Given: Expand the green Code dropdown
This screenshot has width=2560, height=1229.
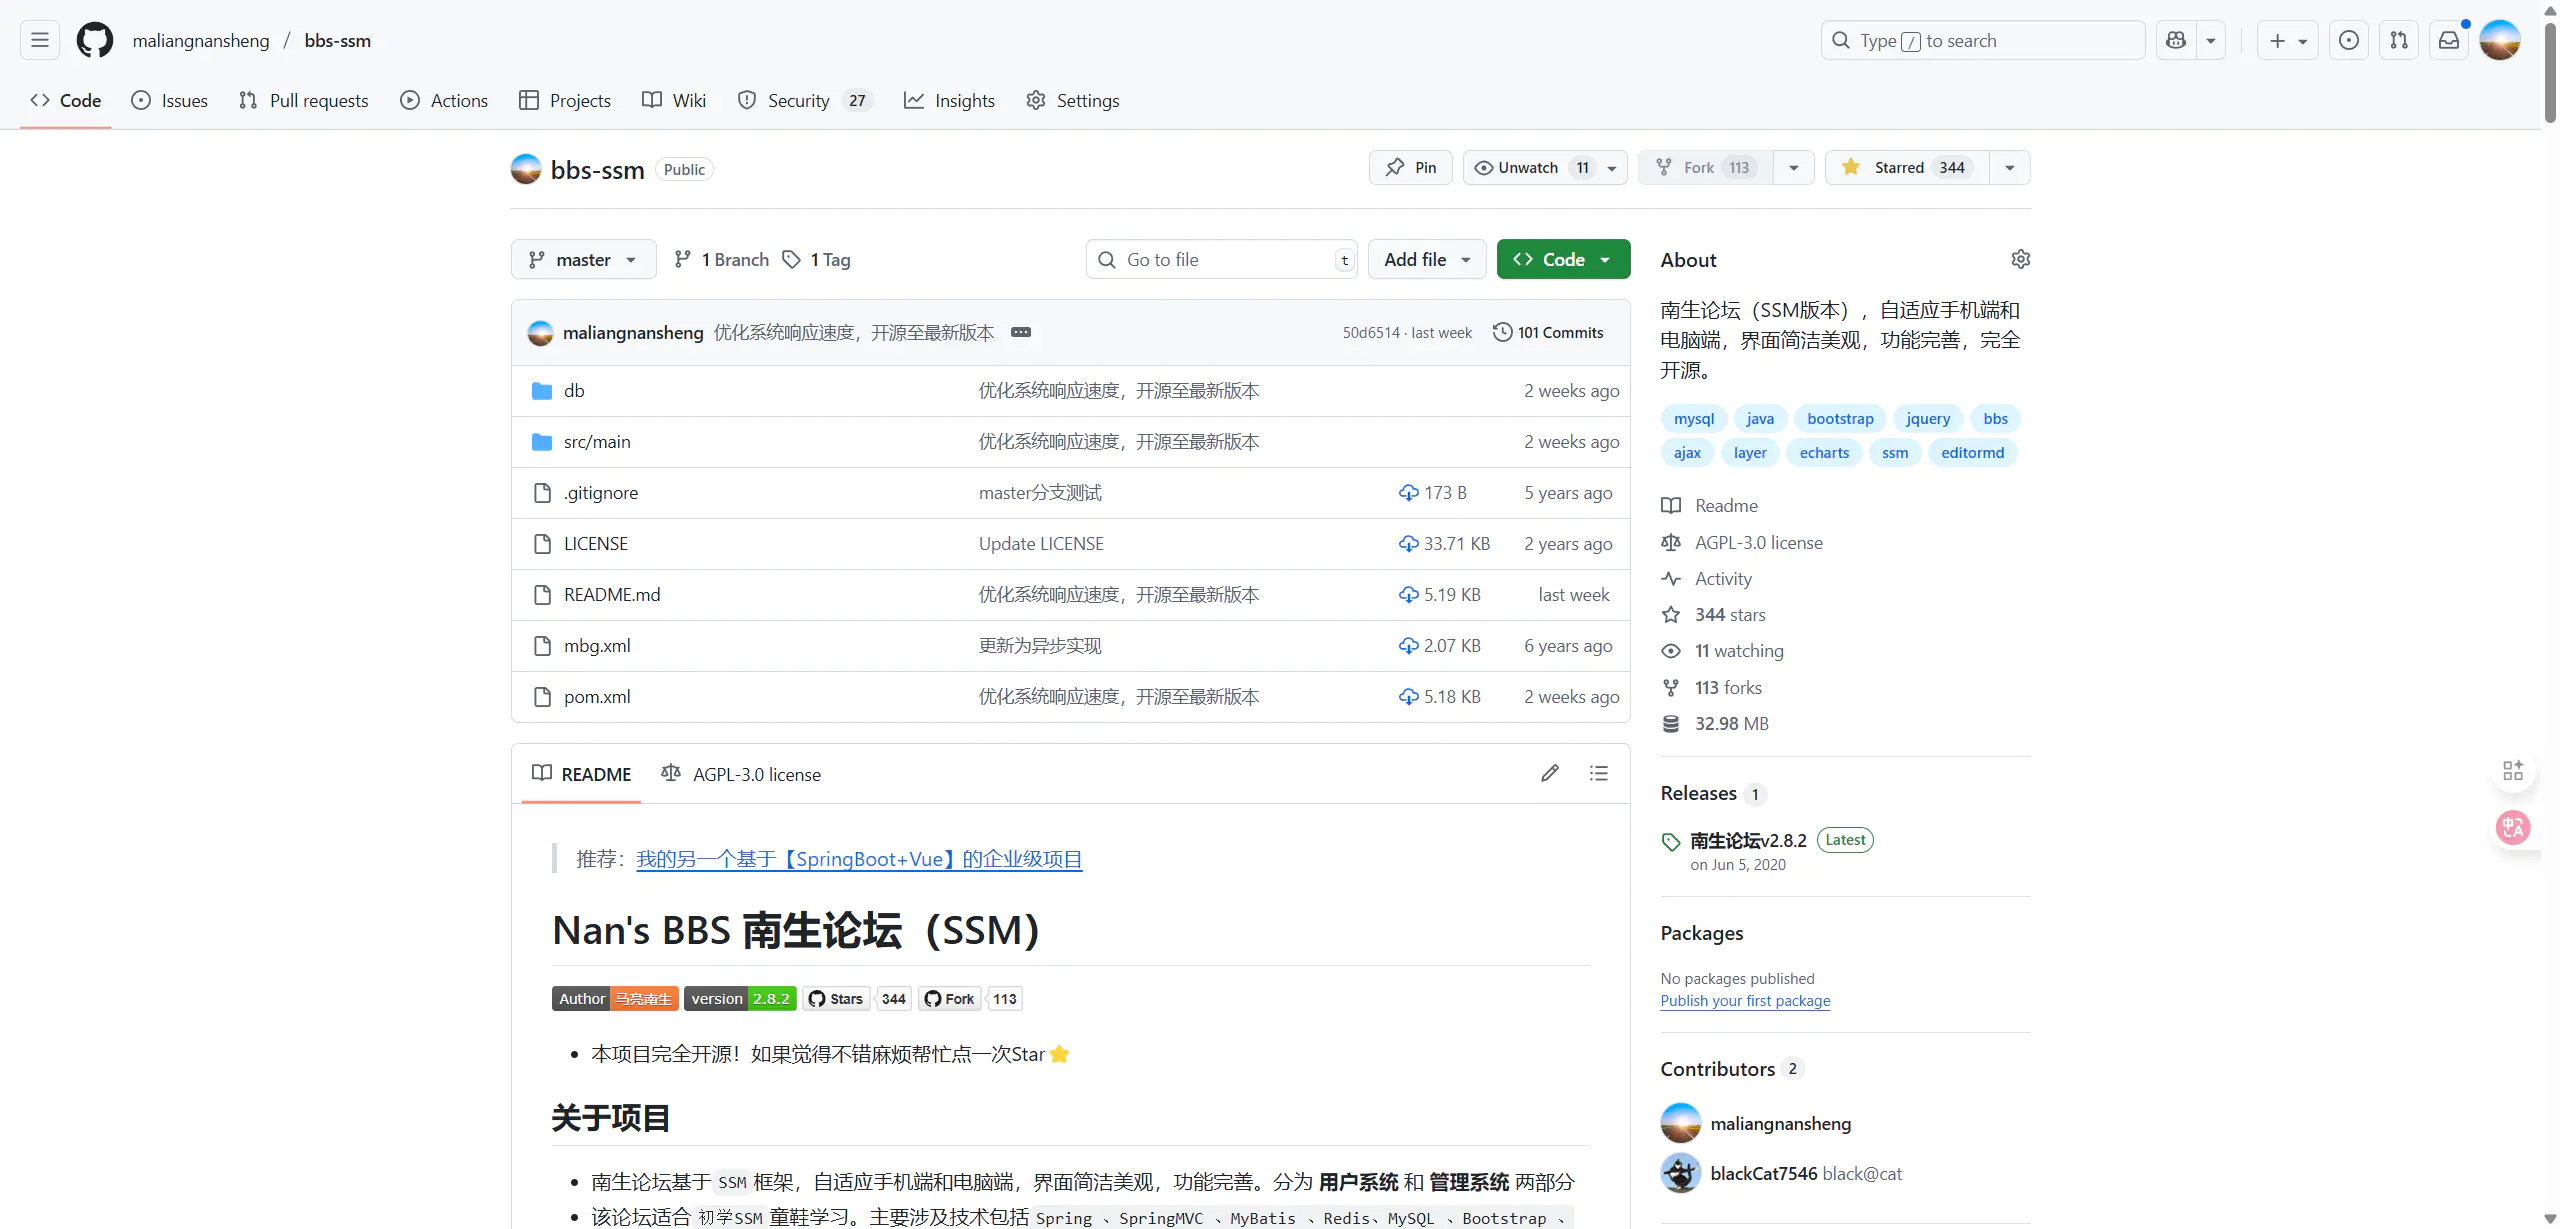Looking at the screenshot, I should tap(1563, 259).
